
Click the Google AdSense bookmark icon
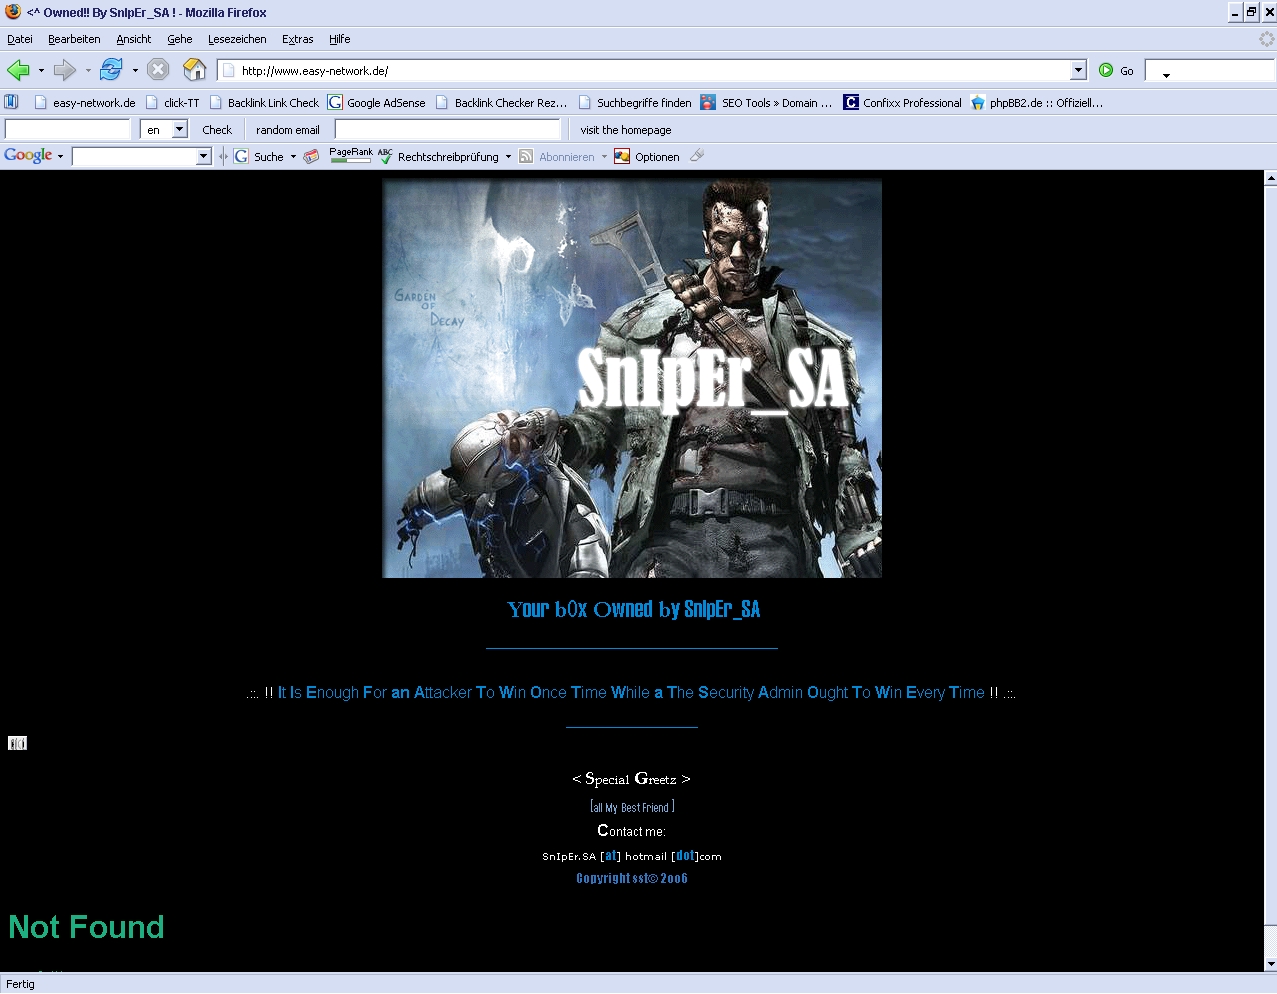click(335, 102)
